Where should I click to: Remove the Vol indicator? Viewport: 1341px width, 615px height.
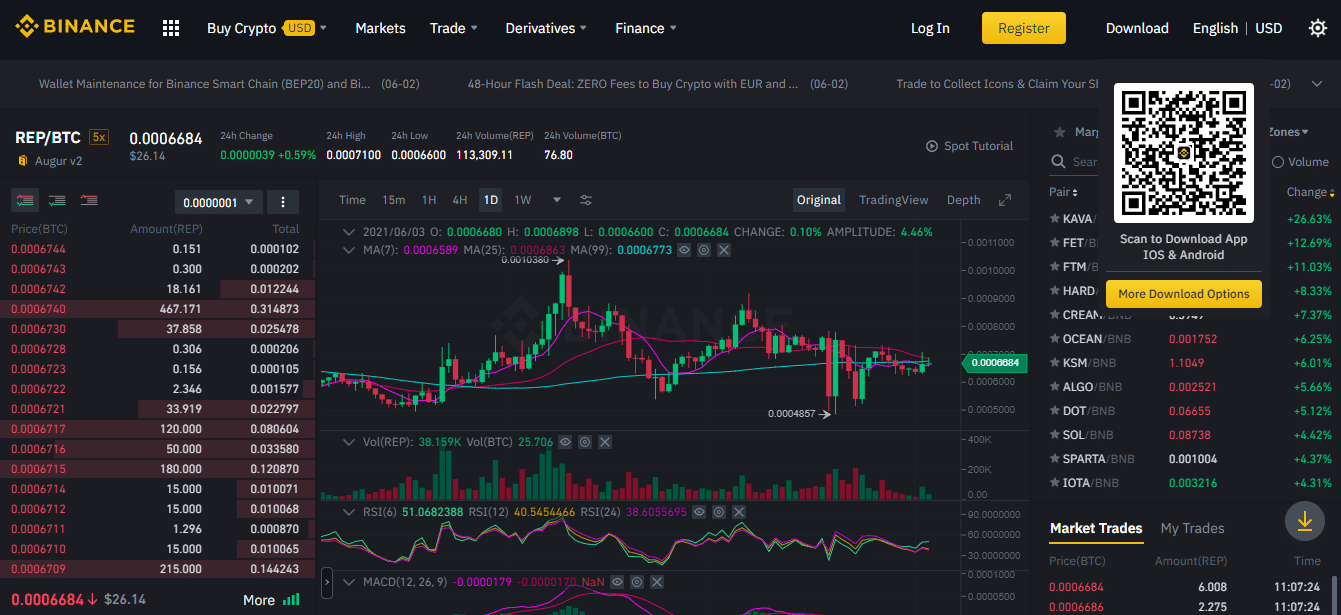click(x=605, y=441)
